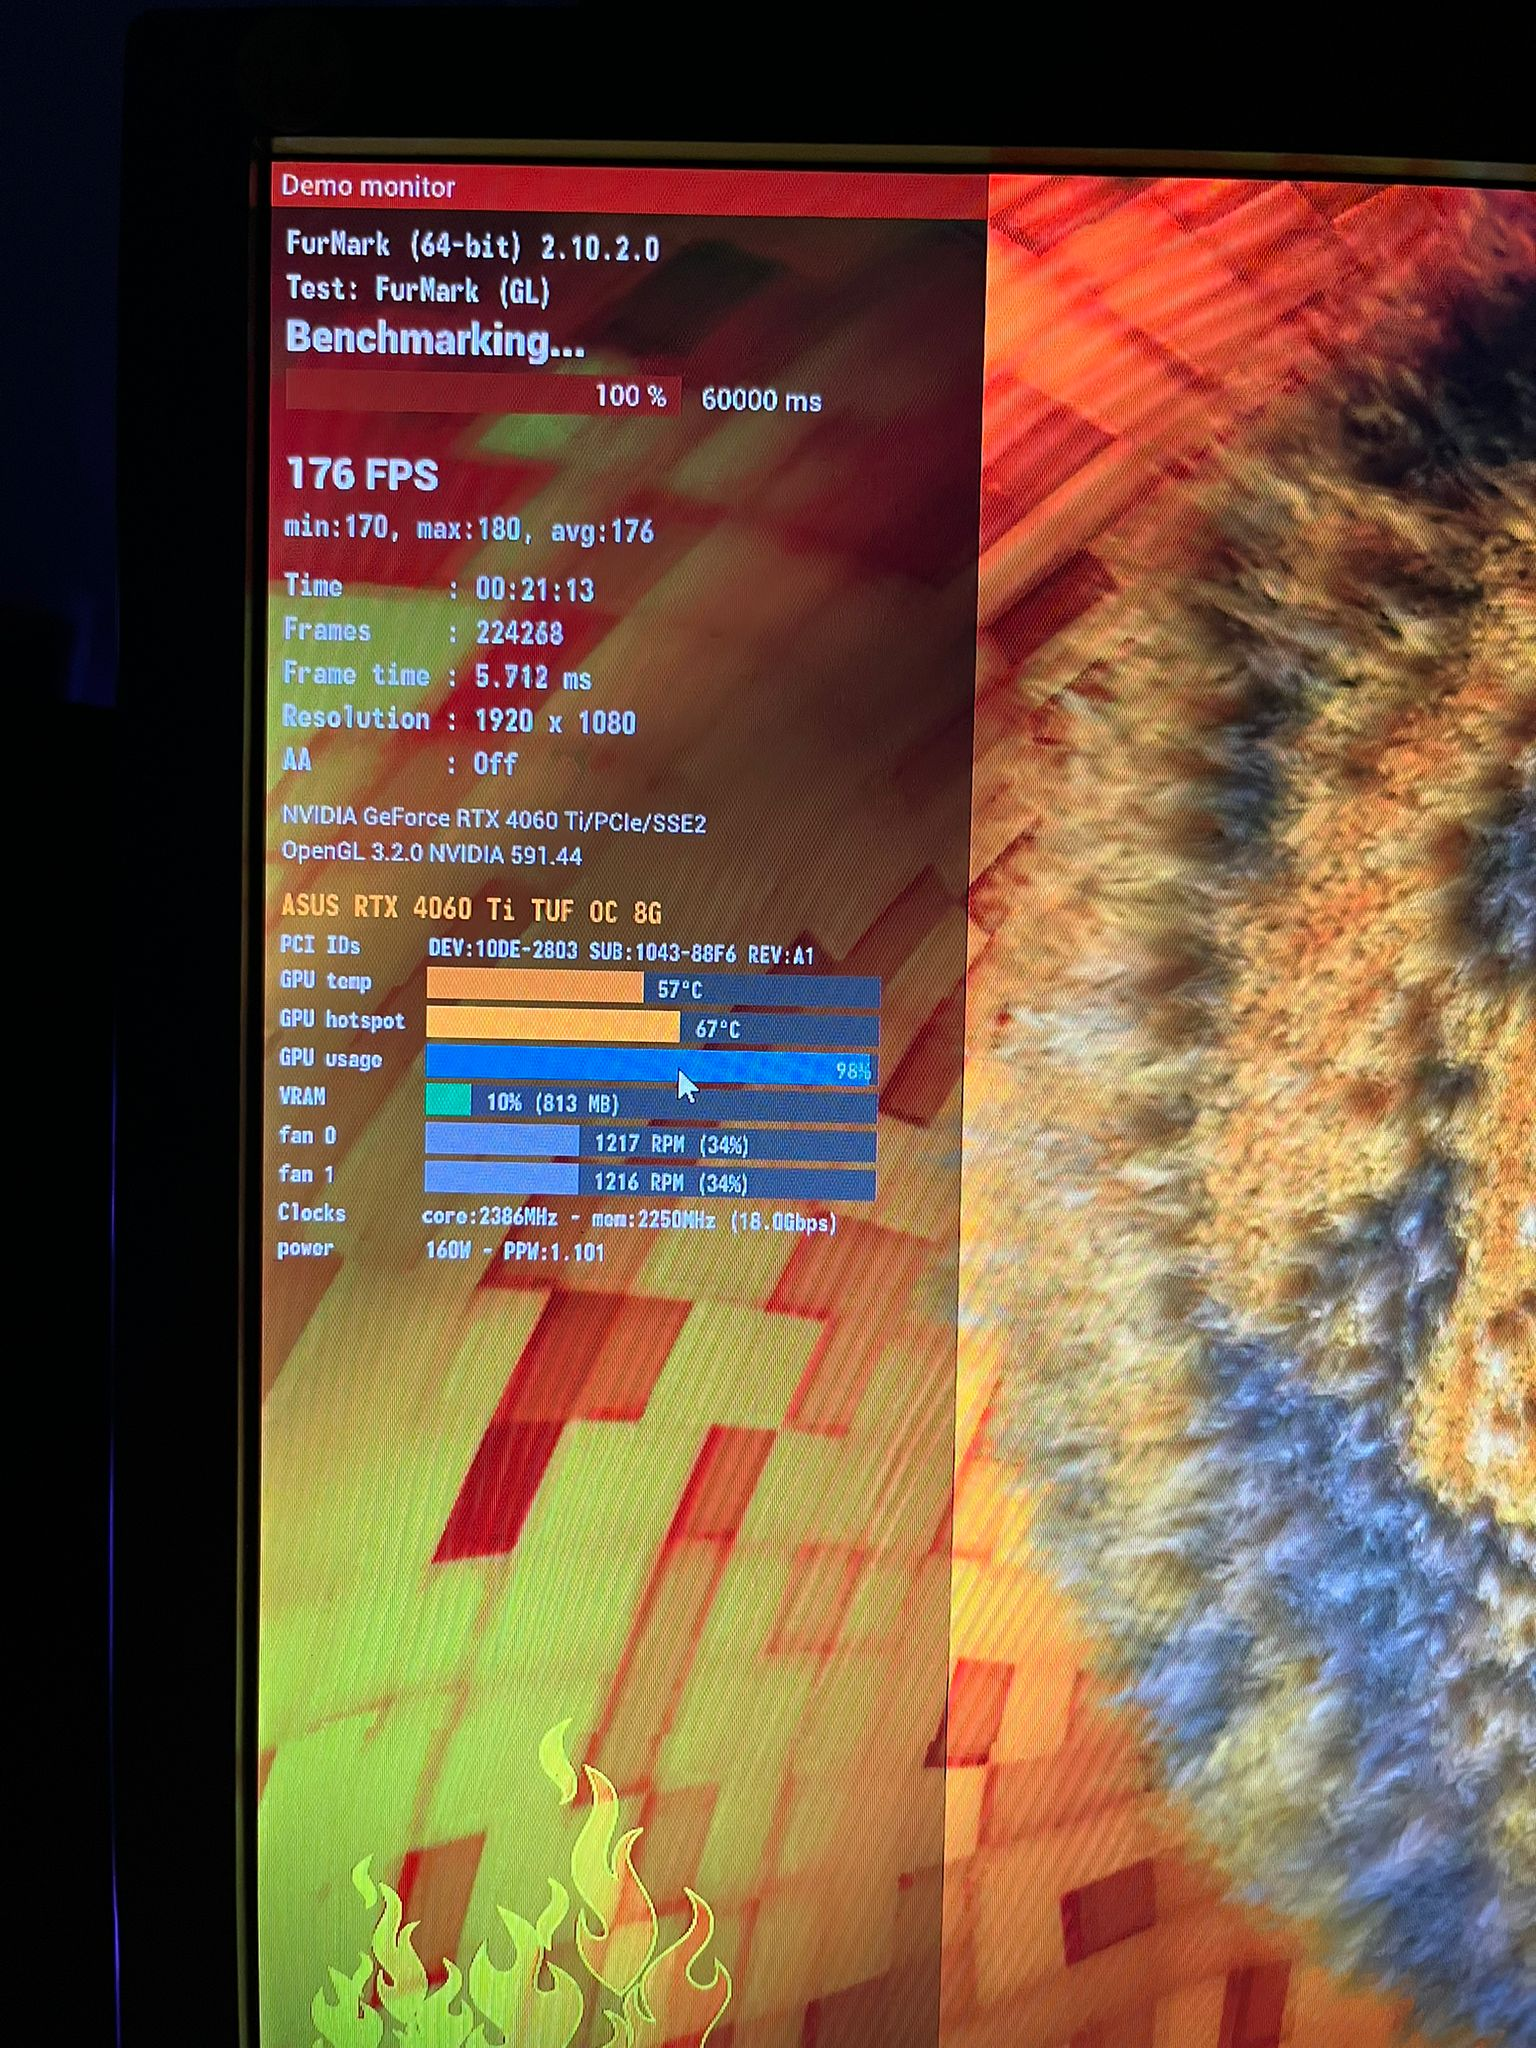Click the 100 % benchmark progress bar

(x=483, y=395)
